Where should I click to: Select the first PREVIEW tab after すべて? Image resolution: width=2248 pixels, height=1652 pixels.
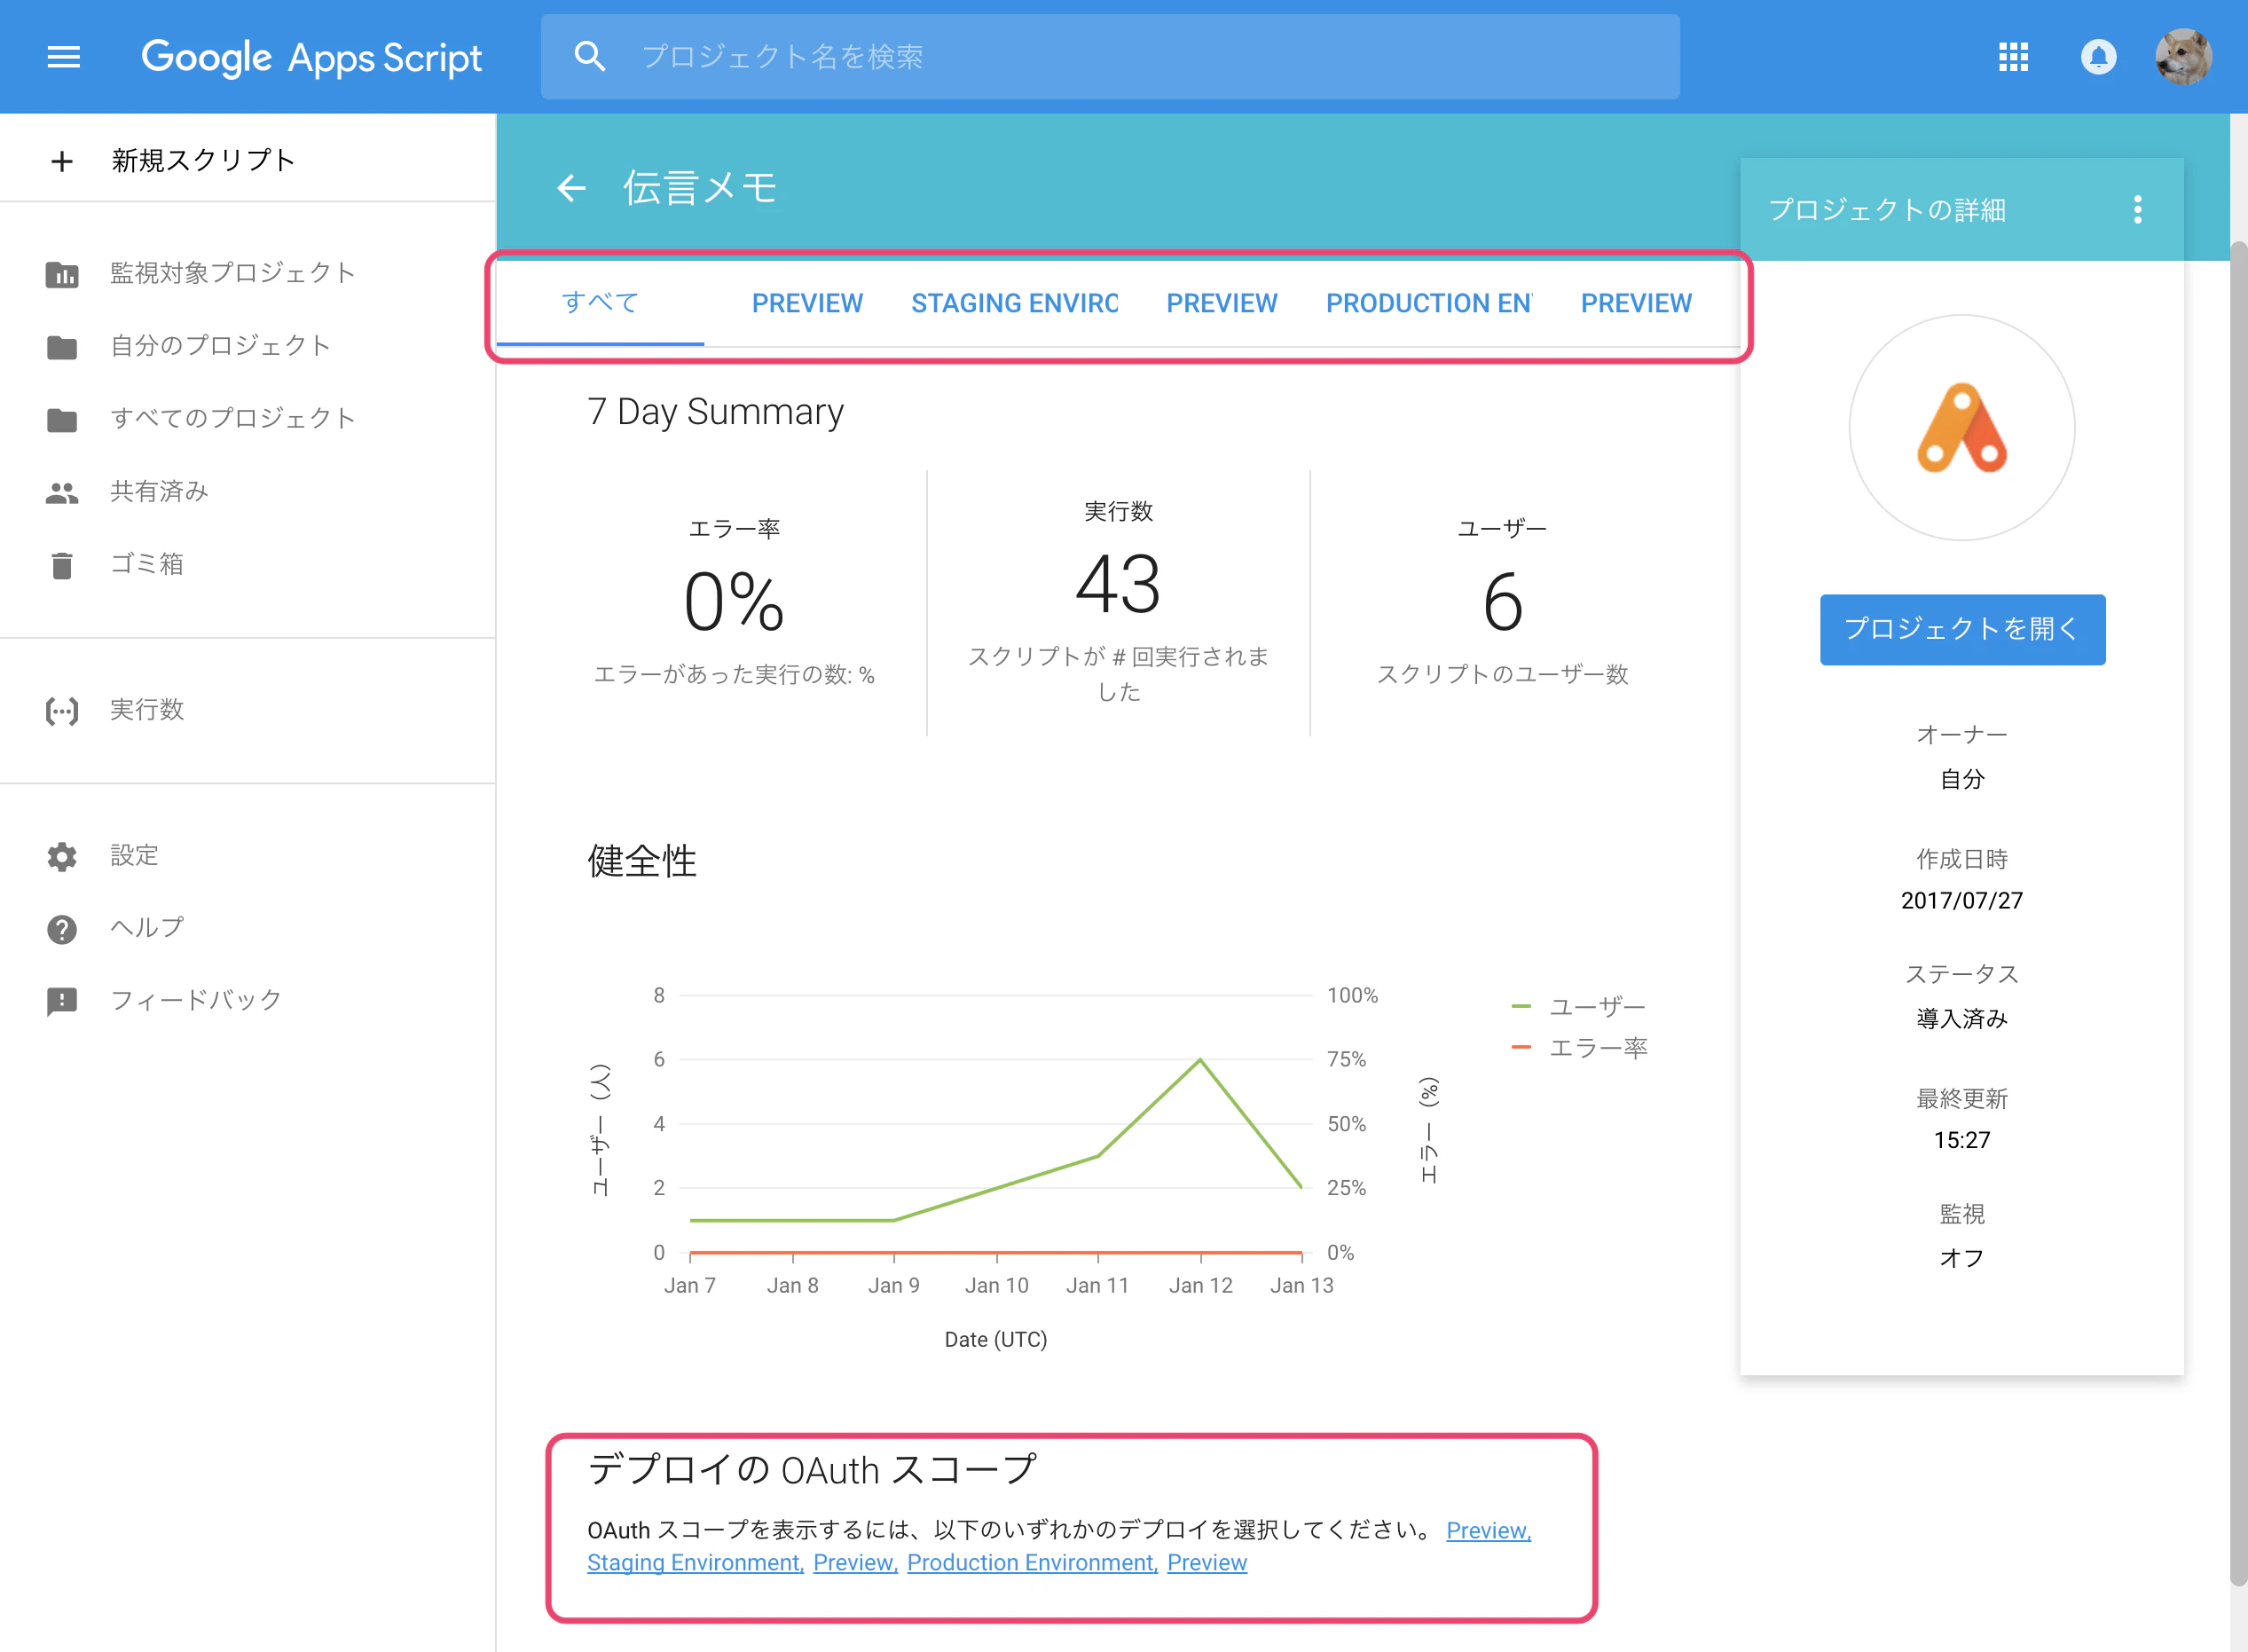[x=807, y=303]
